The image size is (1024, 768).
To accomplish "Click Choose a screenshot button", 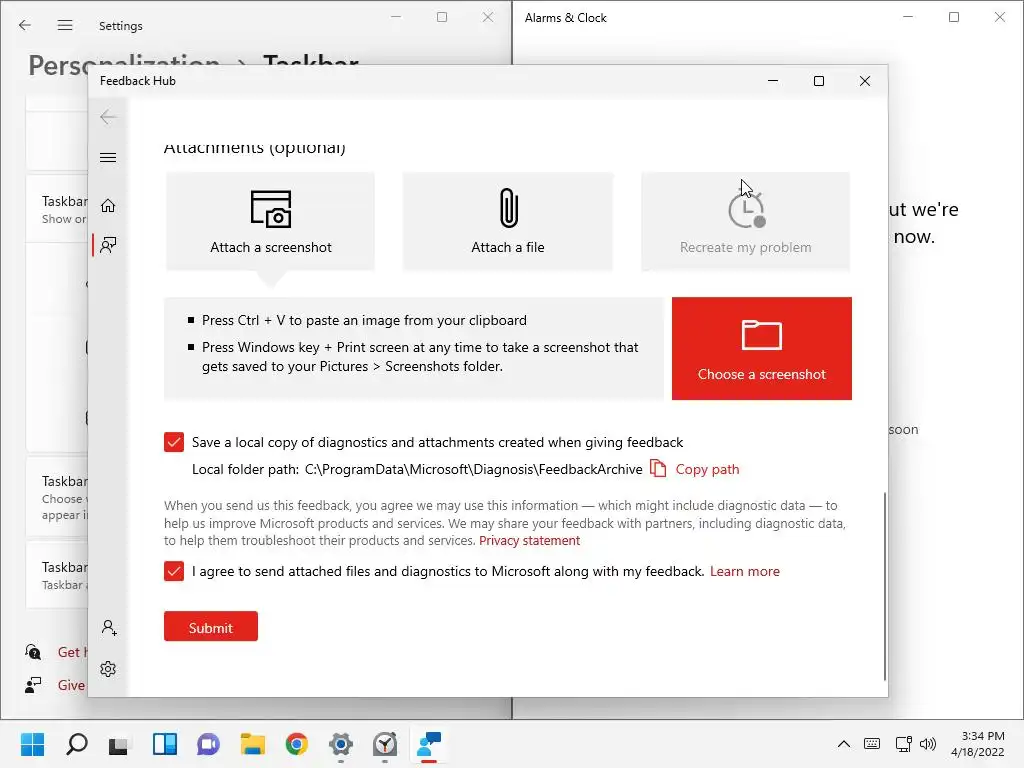I will click(761, 348).
